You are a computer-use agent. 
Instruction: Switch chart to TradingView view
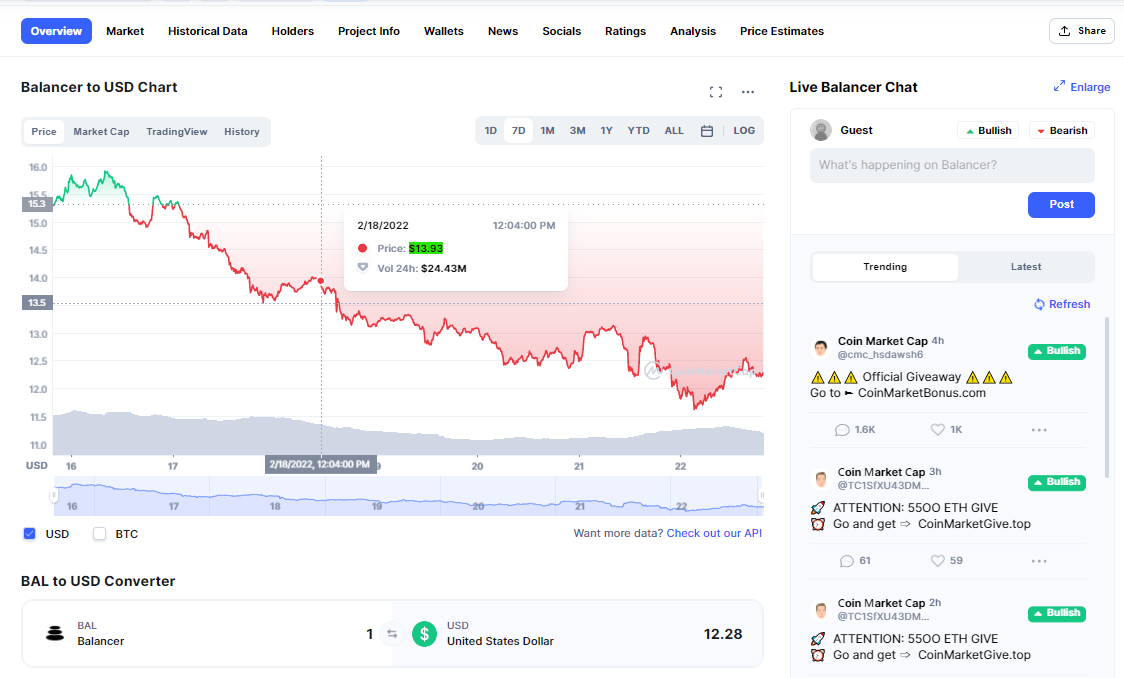click(177, 132)
